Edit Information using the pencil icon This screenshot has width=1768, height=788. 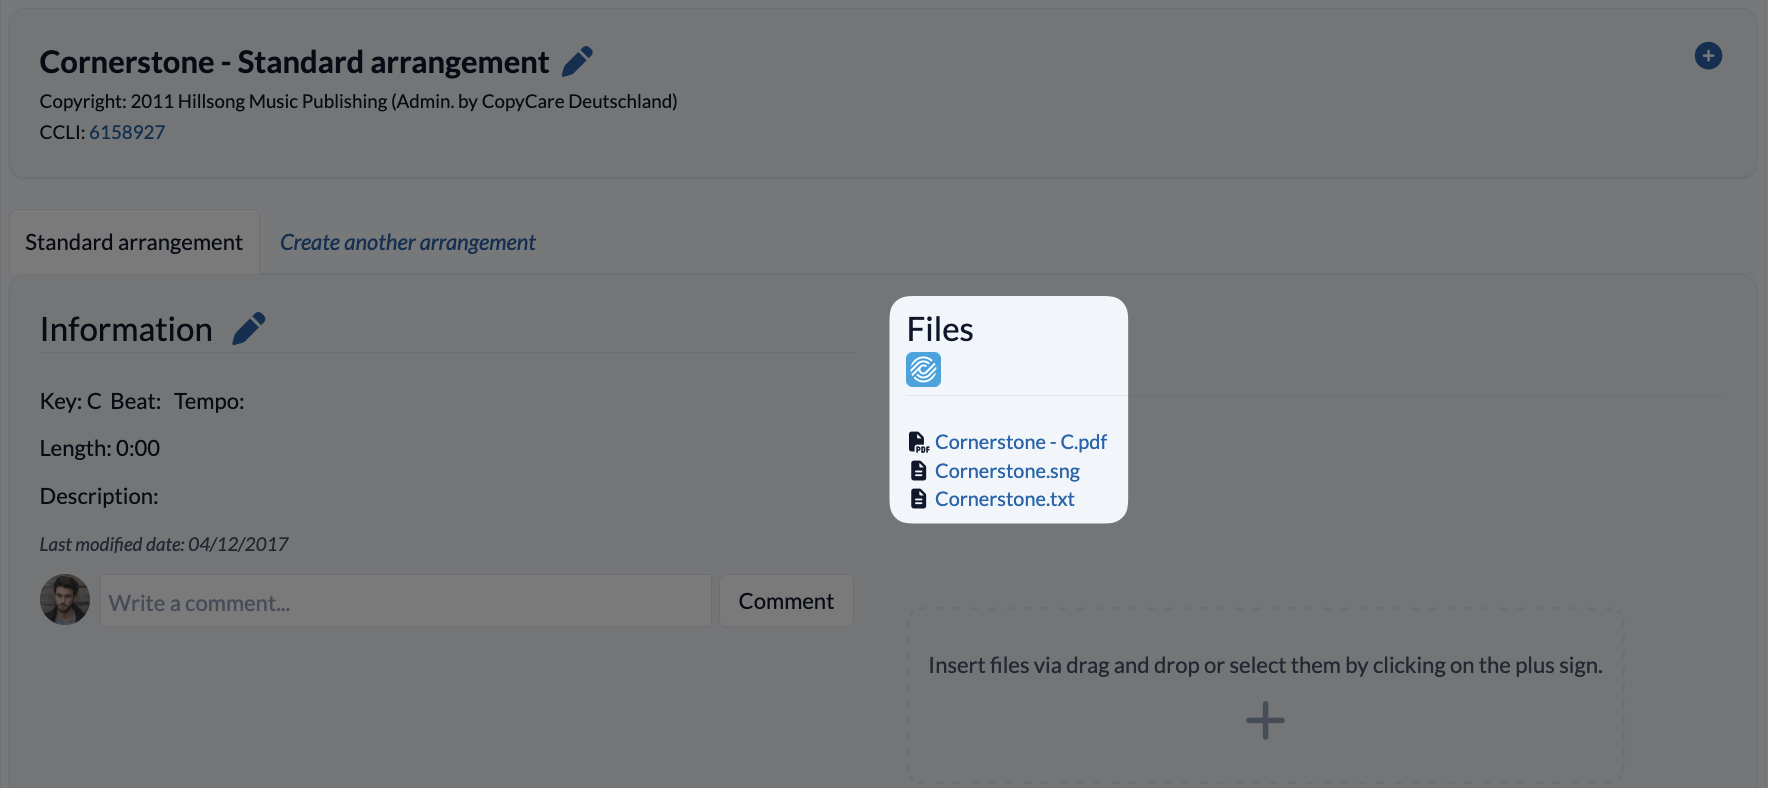coord(248,329)
